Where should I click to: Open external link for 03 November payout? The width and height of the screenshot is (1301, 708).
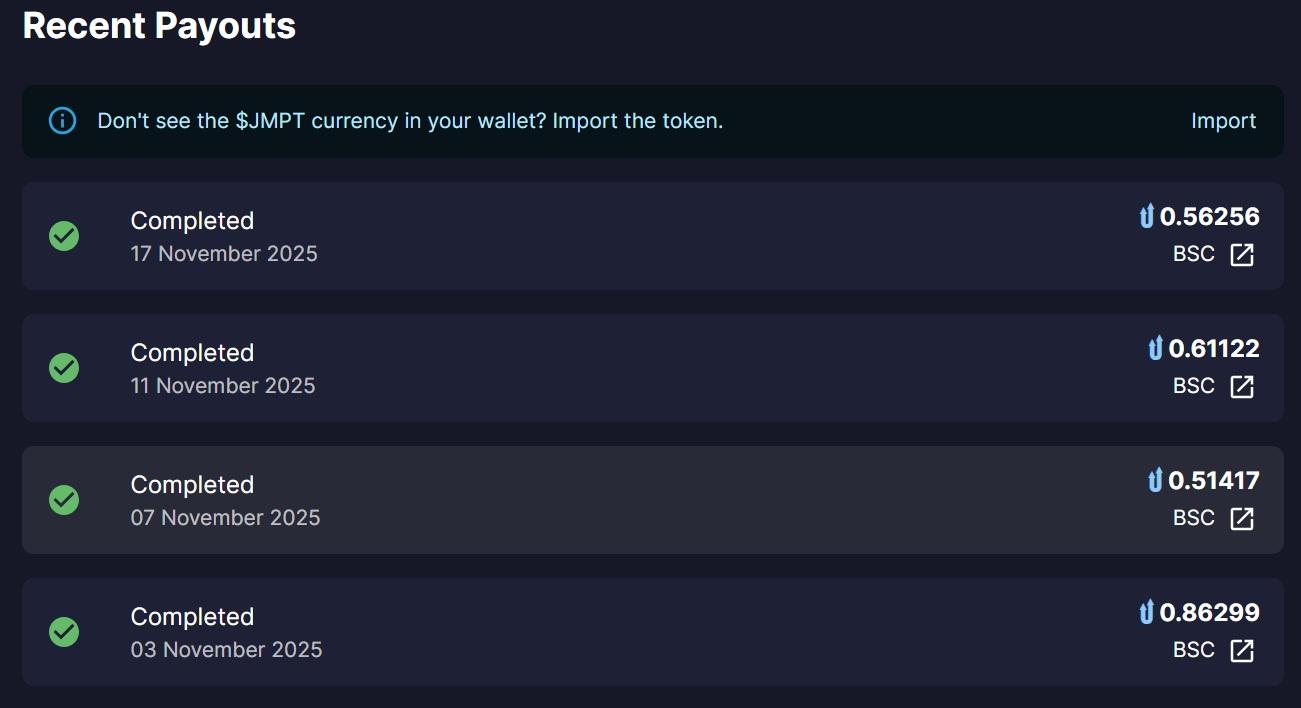pos(1241,651)
